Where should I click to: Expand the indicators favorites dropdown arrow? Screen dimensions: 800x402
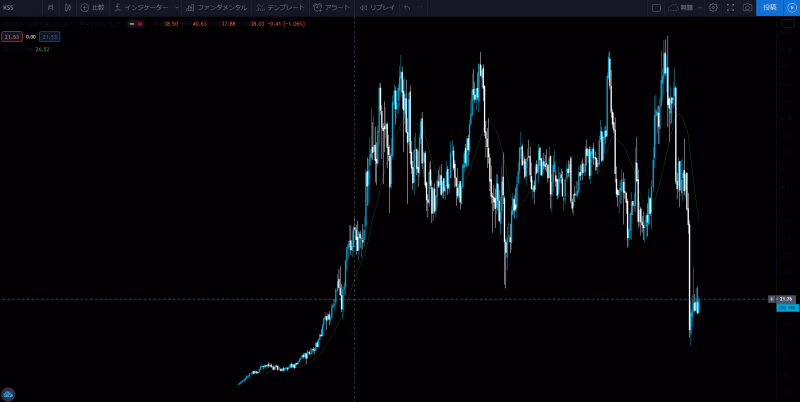click(177, 7)
